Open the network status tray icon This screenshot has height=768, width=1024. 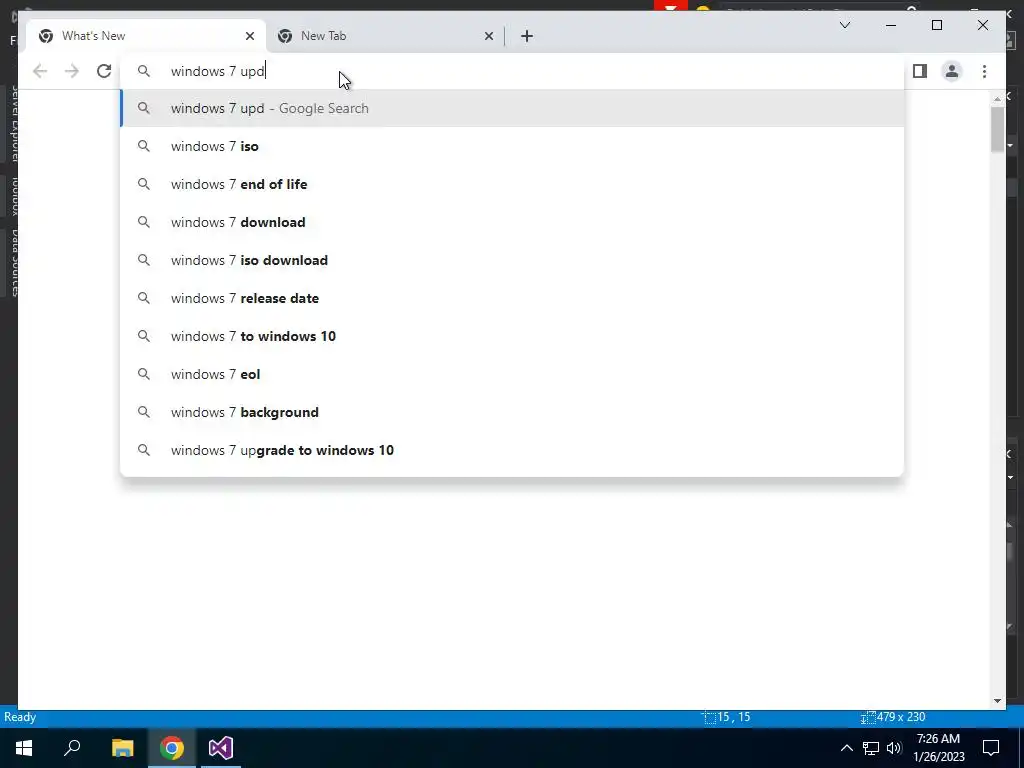coord(870,748)
